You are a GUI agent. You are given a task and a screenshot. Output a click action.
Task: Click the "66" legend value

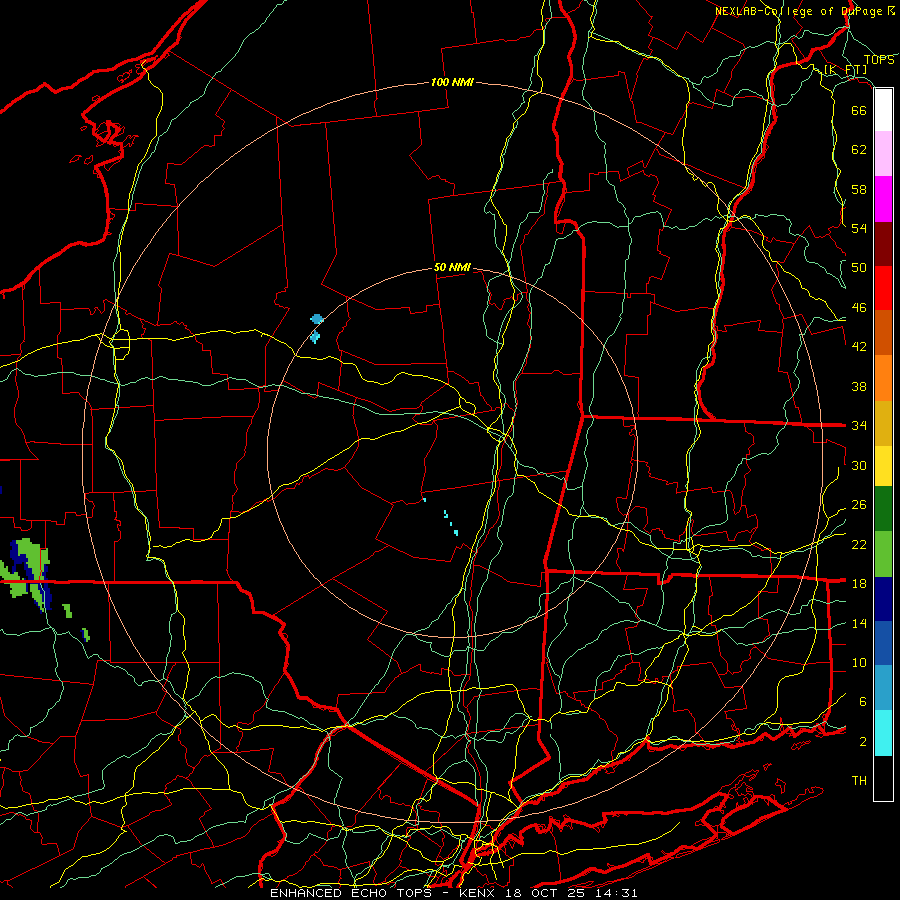pos(859,110)
